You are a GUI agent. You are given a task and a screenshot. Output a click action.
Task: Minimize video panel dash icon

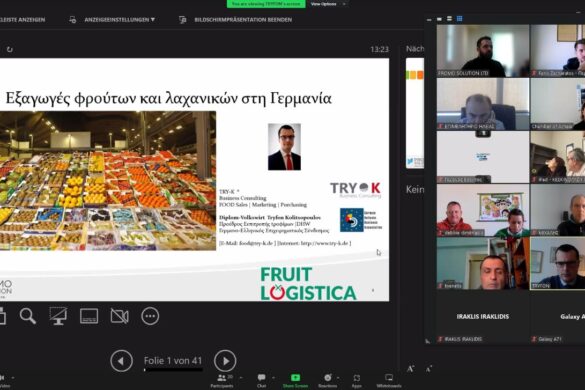click(x=429, y=19)
